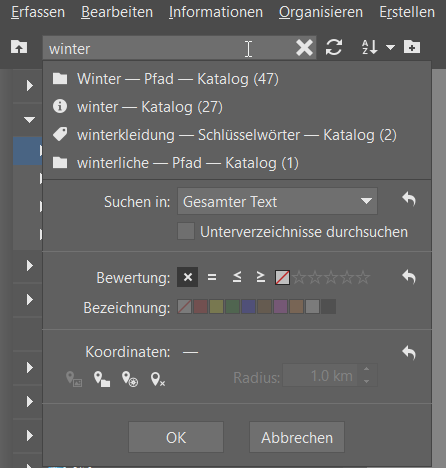Select suggestion 'winterliche — Pfad — Katalog (1)'
The height and width of the screenshot is (468, 446).
237,163
